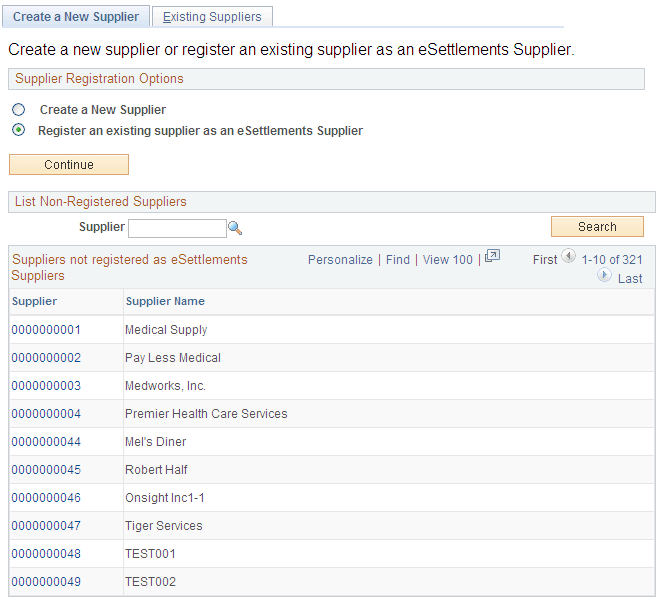Screen dimensions: 664x603
Task: Open supplier 0000000048 link
Action: click(46, 553)
